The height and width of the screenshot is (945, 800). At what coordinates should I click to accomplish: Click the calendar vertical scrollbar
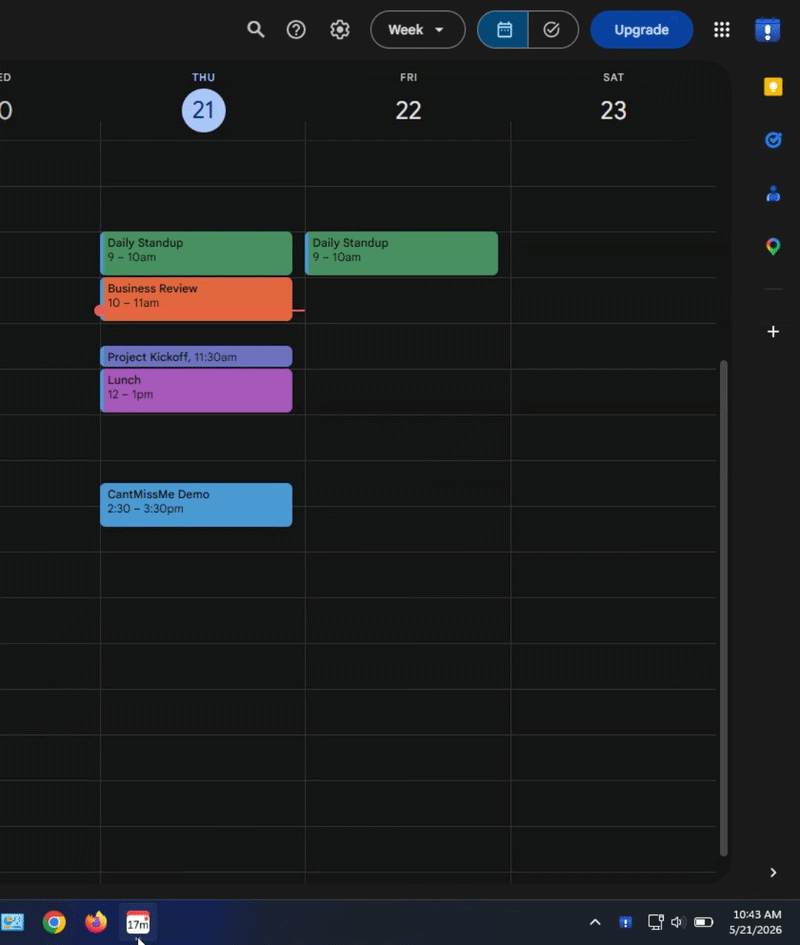(x=724, y=608)
